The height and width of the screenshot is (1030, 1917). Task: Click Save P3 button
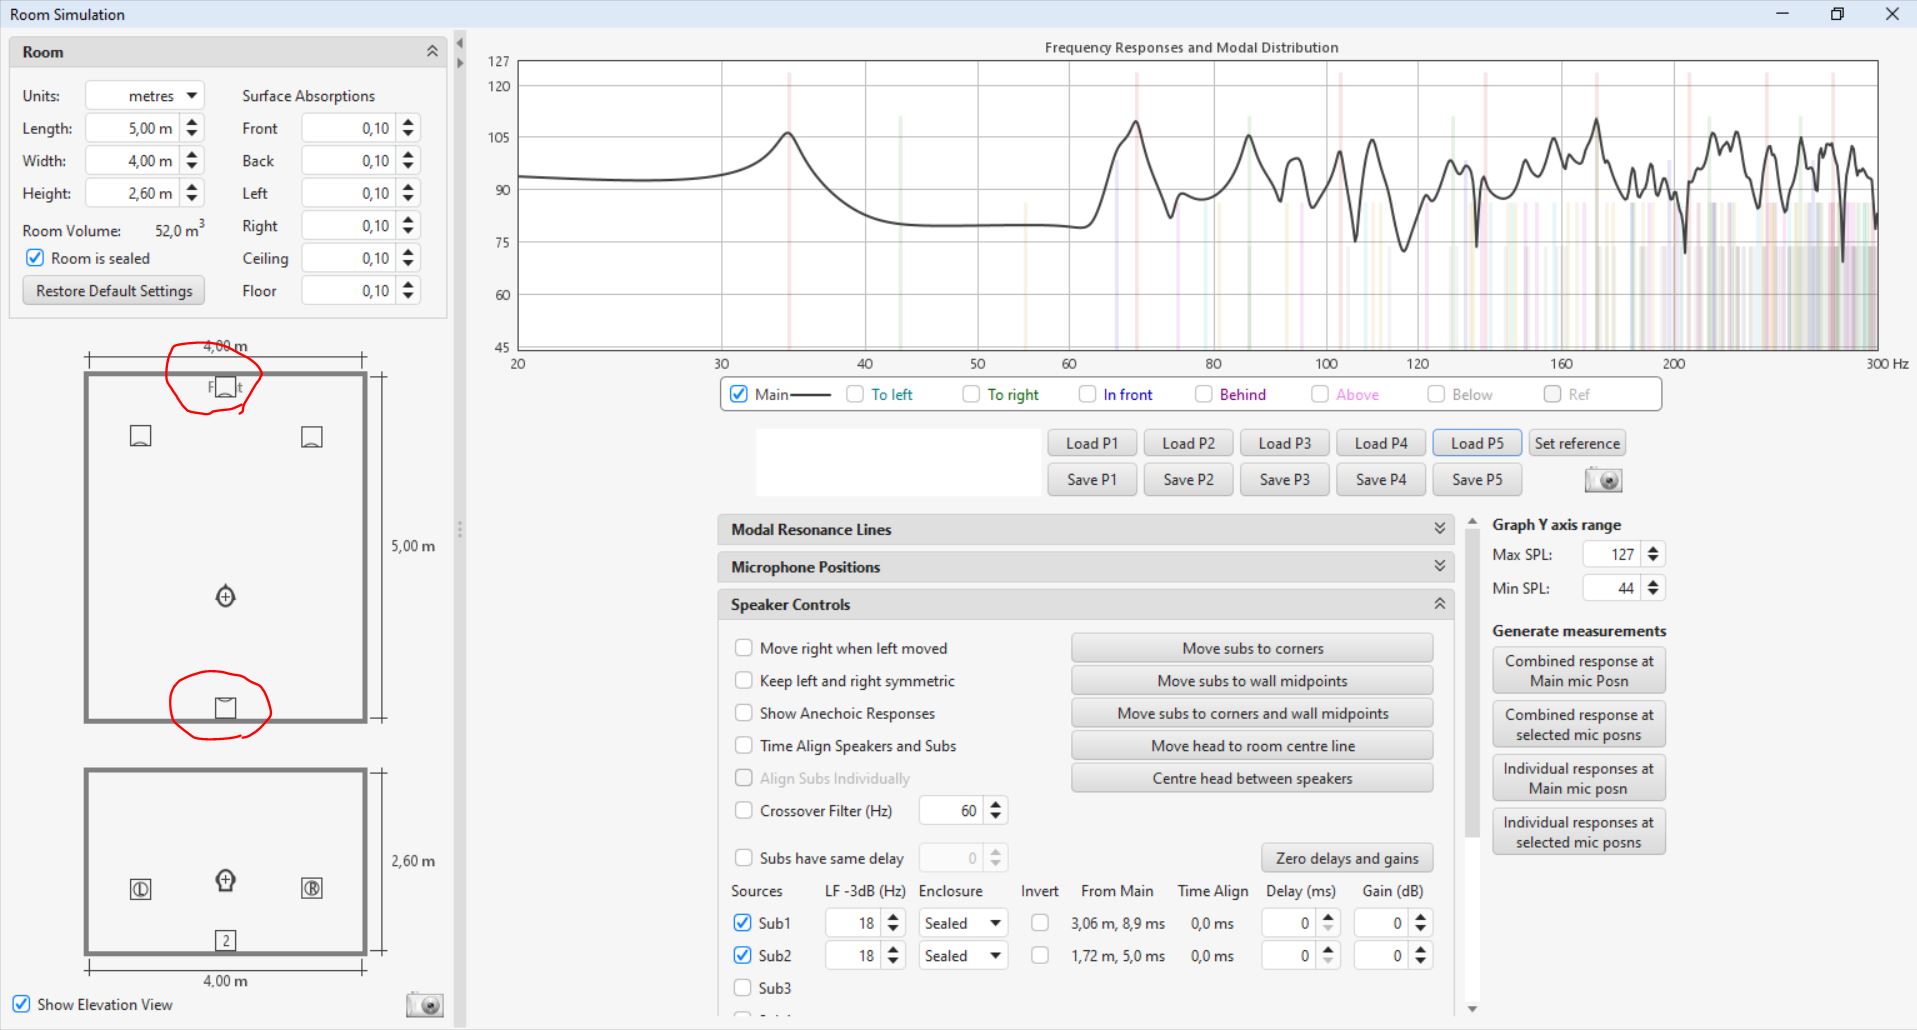tap(1285, 480)
